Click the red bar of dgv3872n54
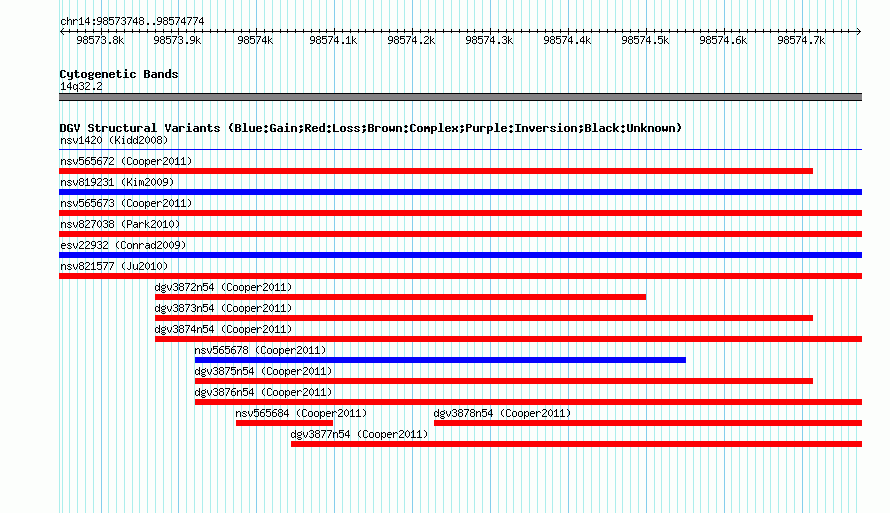Screen dimensions: 890x513 point(400,297)
